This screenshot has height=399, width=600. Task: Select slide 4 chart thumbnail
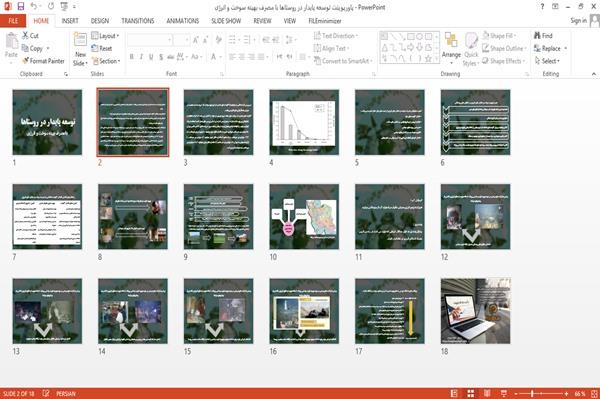tap(304, 122)
